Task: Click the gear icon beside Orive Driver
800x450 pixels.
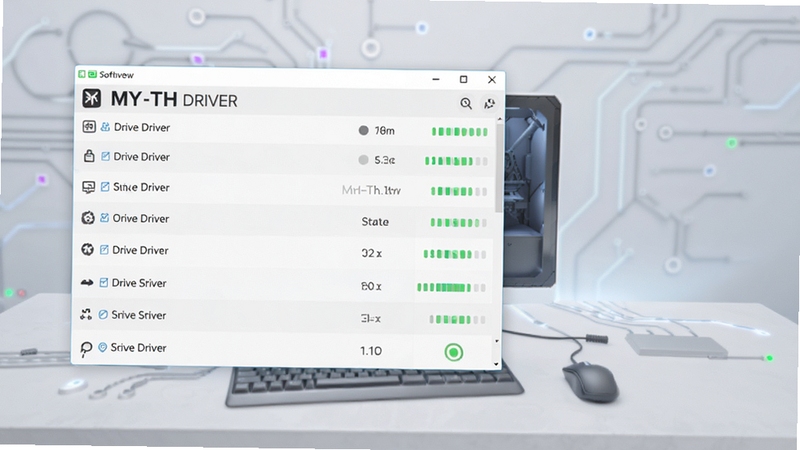Action: tap(88, 218)
